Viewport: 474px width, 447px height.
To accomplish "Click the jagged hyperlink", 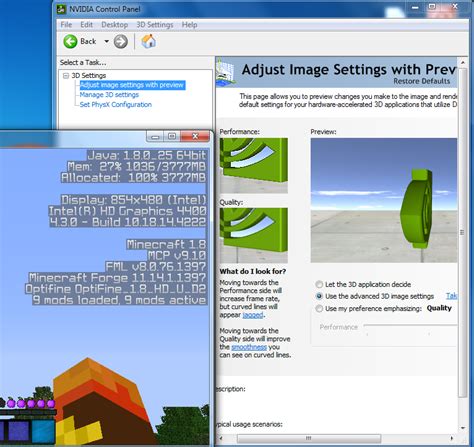I will [253, 315].
